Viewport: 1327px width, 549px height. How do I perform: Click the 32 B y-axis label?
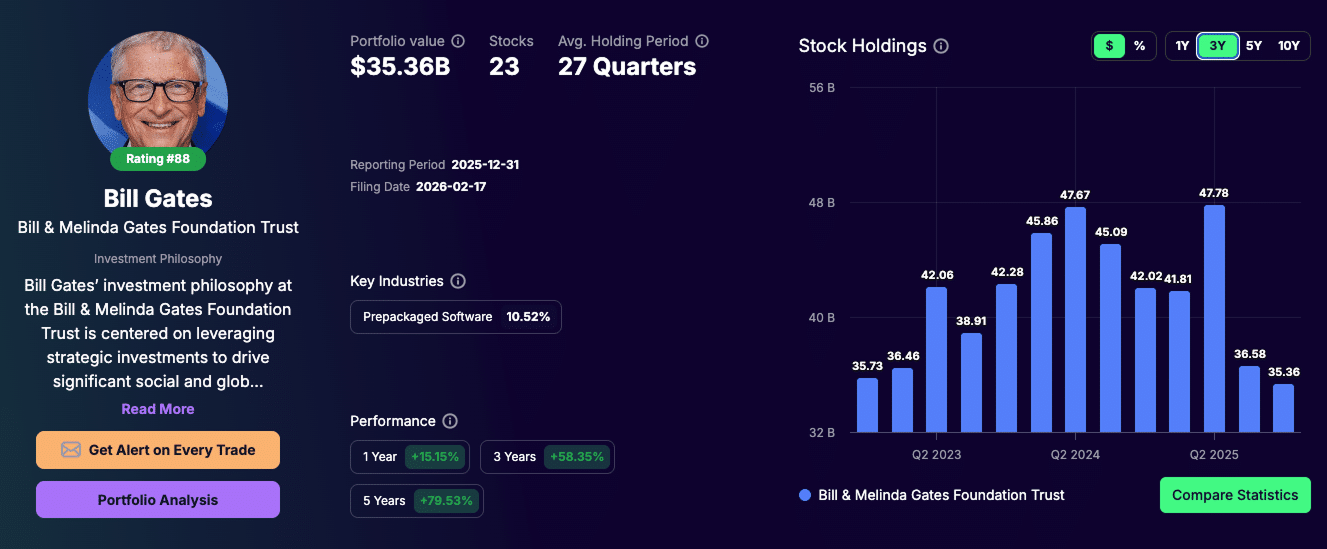[x=822, y=433]
